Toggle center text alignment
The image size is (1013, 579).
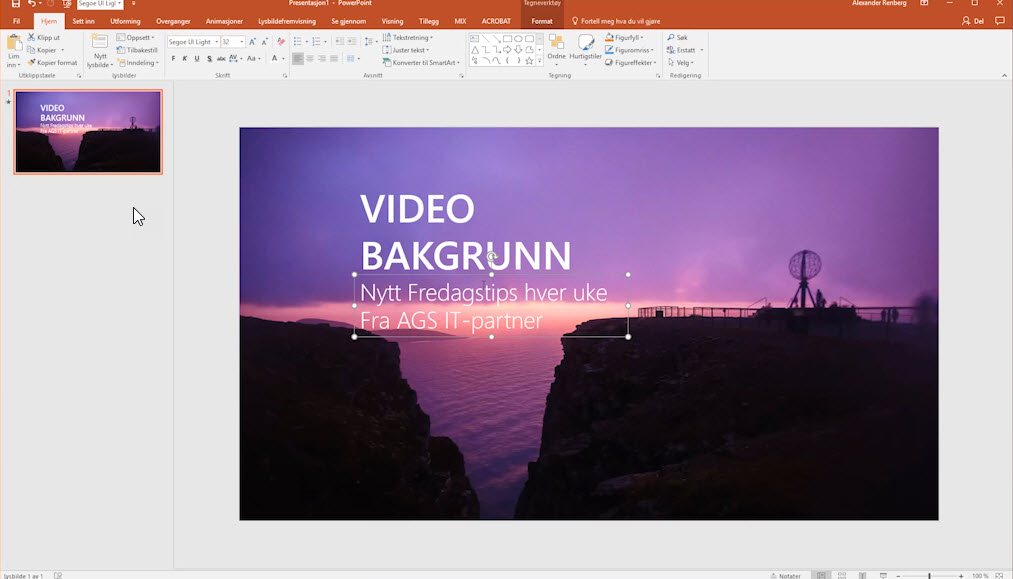point(310,59)
